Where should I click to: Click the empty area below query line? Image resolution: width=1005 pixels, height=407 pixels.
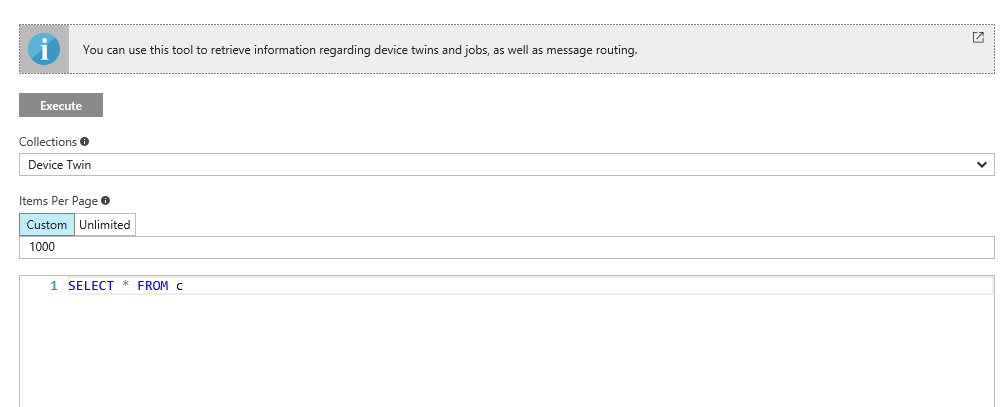pos(500,350)
